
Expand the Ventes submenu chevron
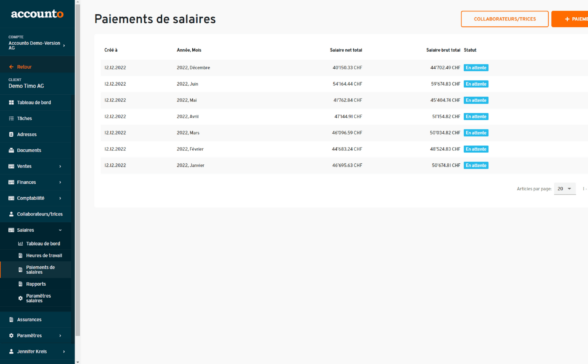(60, 166)
